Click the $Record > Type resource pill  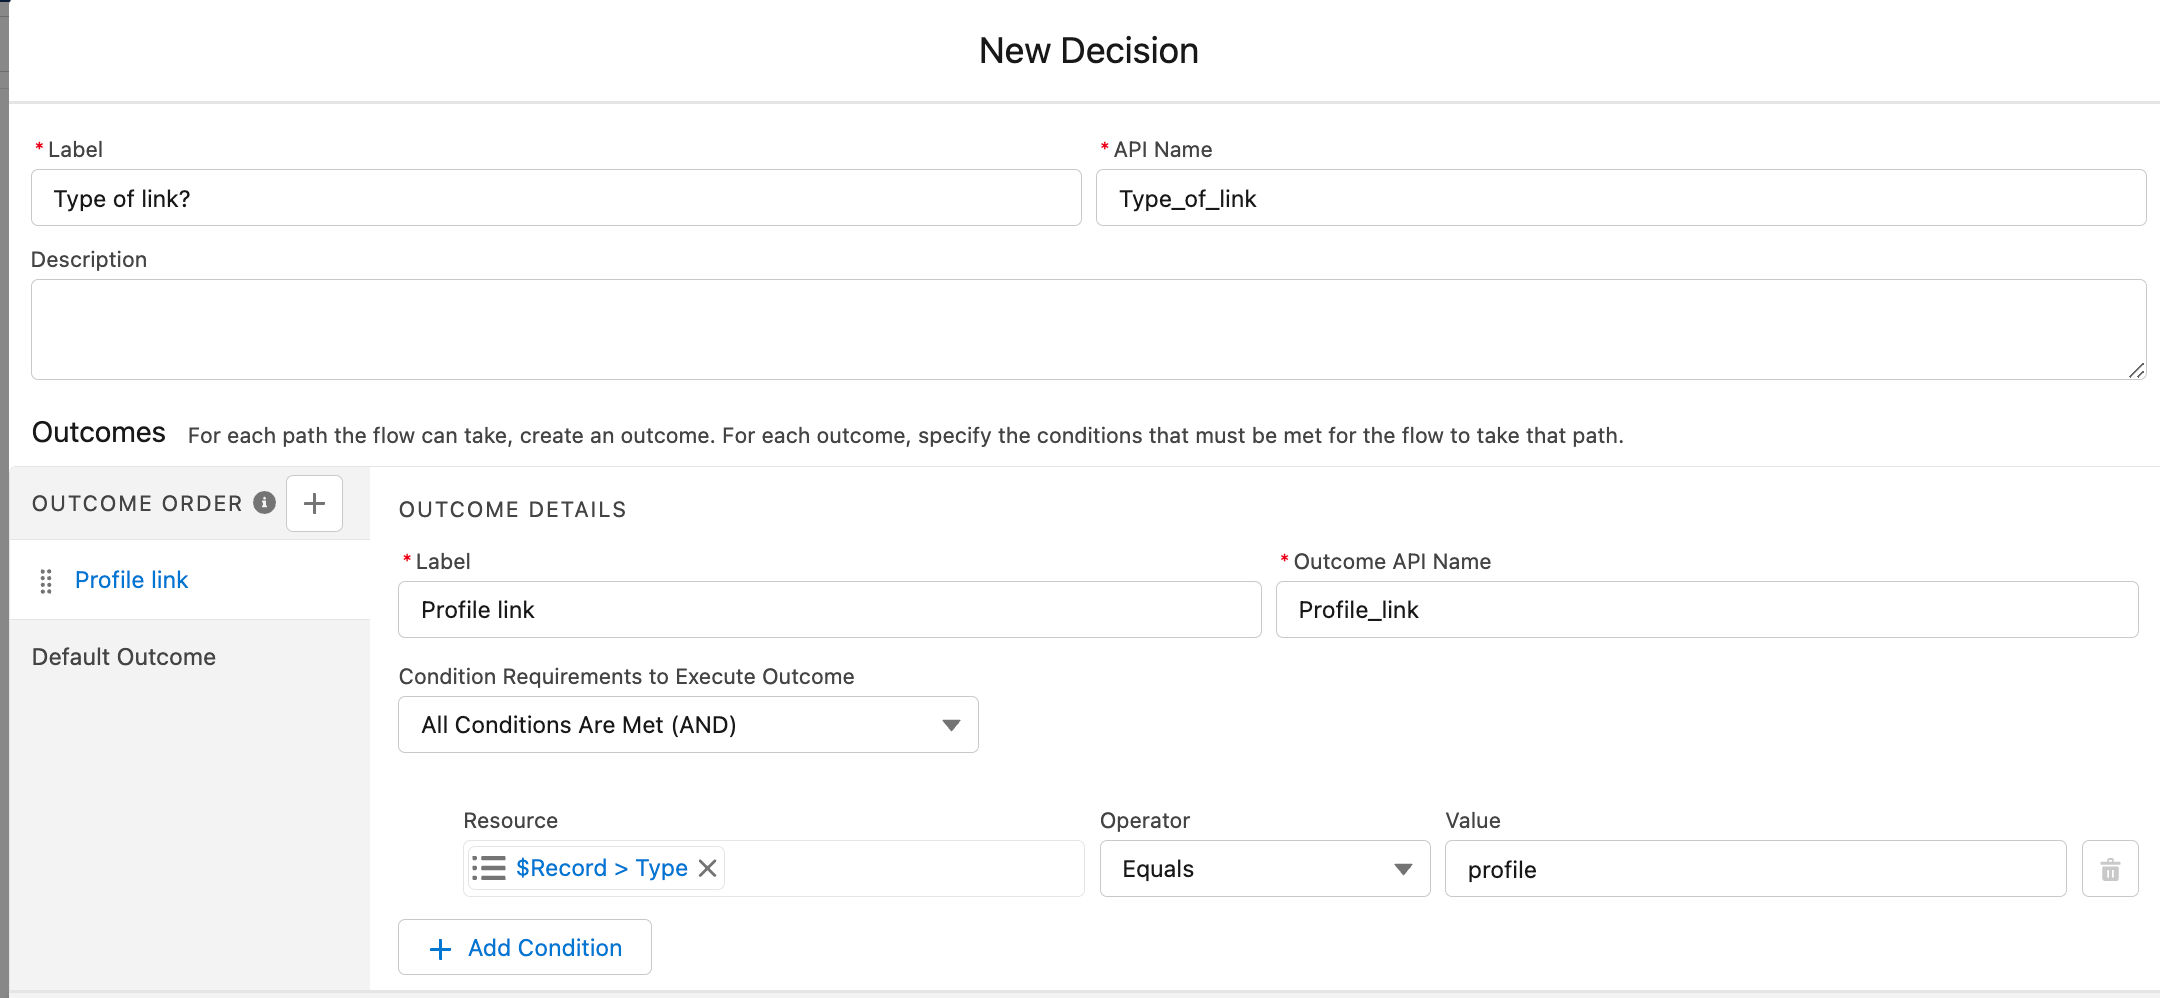point(601,868)
